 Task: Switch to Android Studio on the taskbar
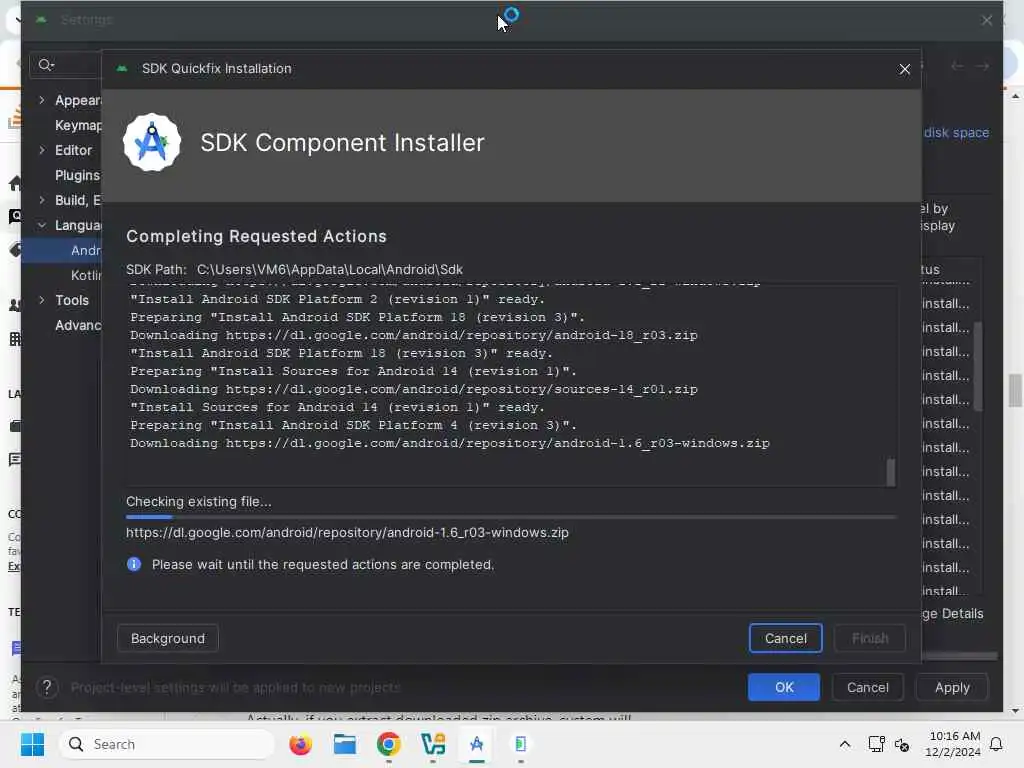477,744
